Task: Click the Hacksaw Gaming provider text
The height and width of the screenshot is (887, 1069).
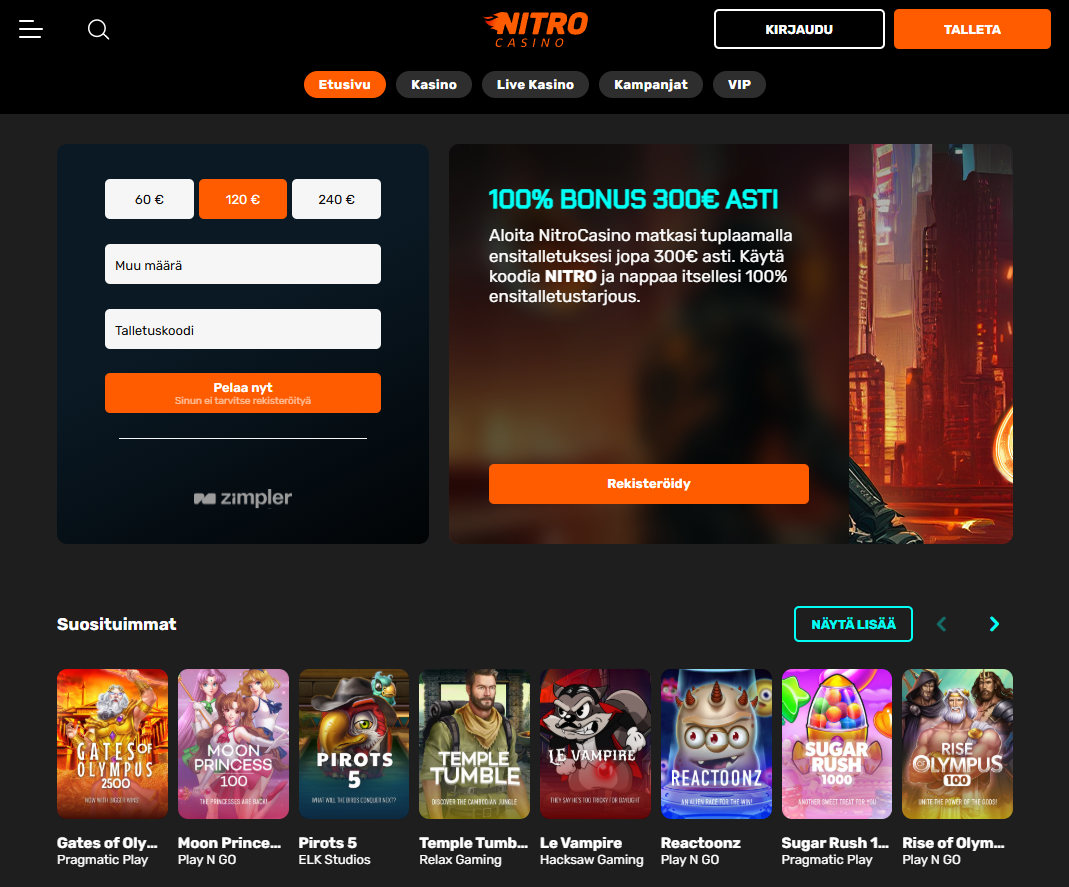Action: (x=592, y=860)
